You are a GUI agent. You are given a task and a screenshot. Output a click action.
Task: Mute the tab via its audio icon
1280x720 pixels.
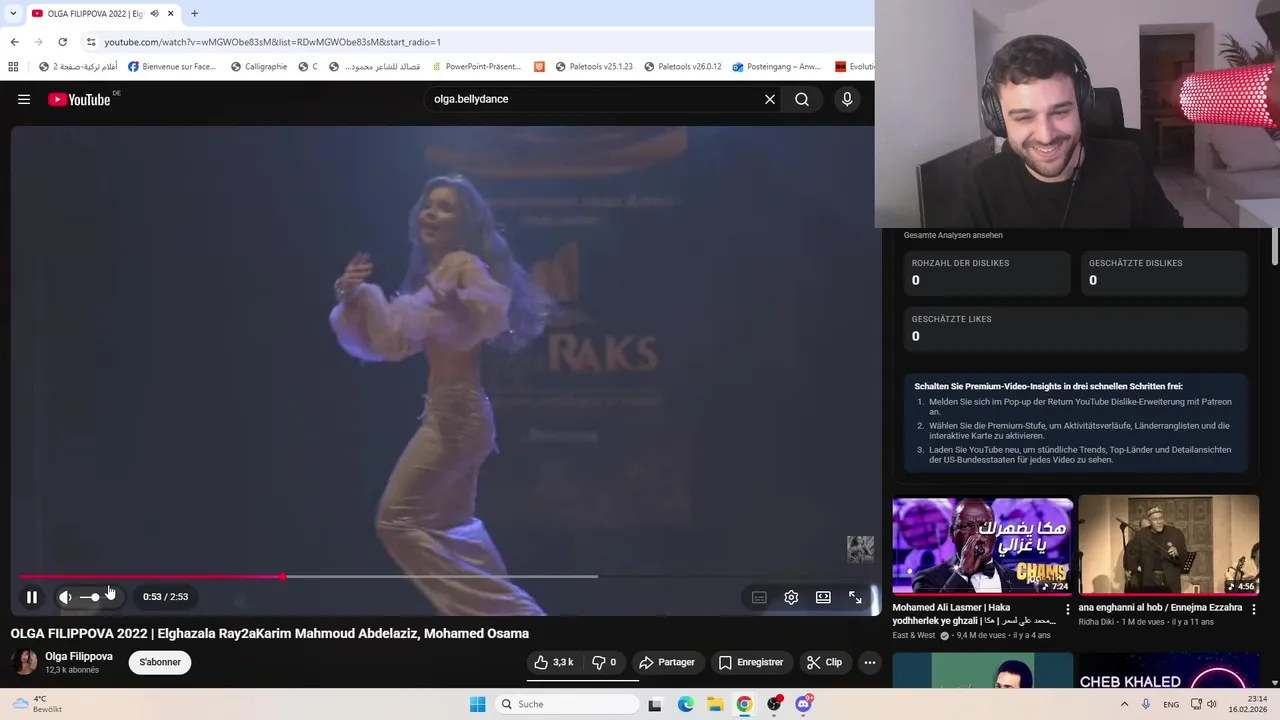click(154, 13)
